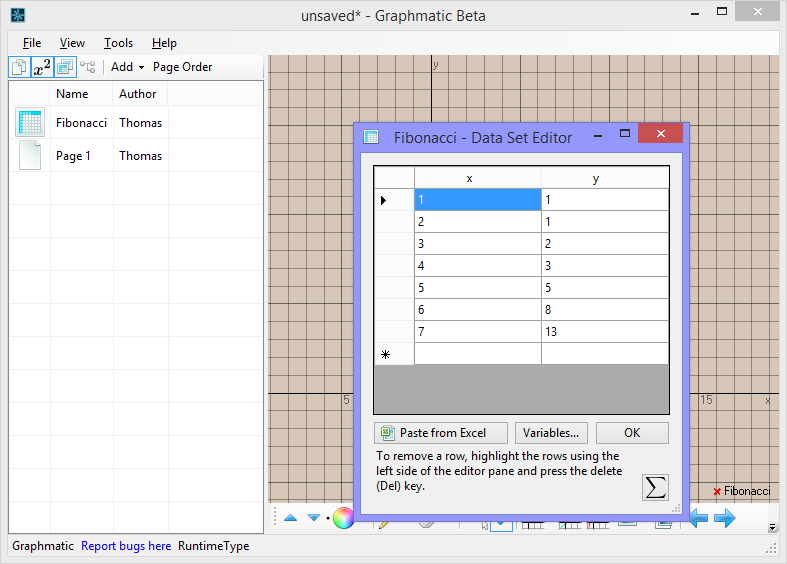Select the Fibonacci name in the list
The height and width of the screenshot is (564, 787).
[81, 123]
